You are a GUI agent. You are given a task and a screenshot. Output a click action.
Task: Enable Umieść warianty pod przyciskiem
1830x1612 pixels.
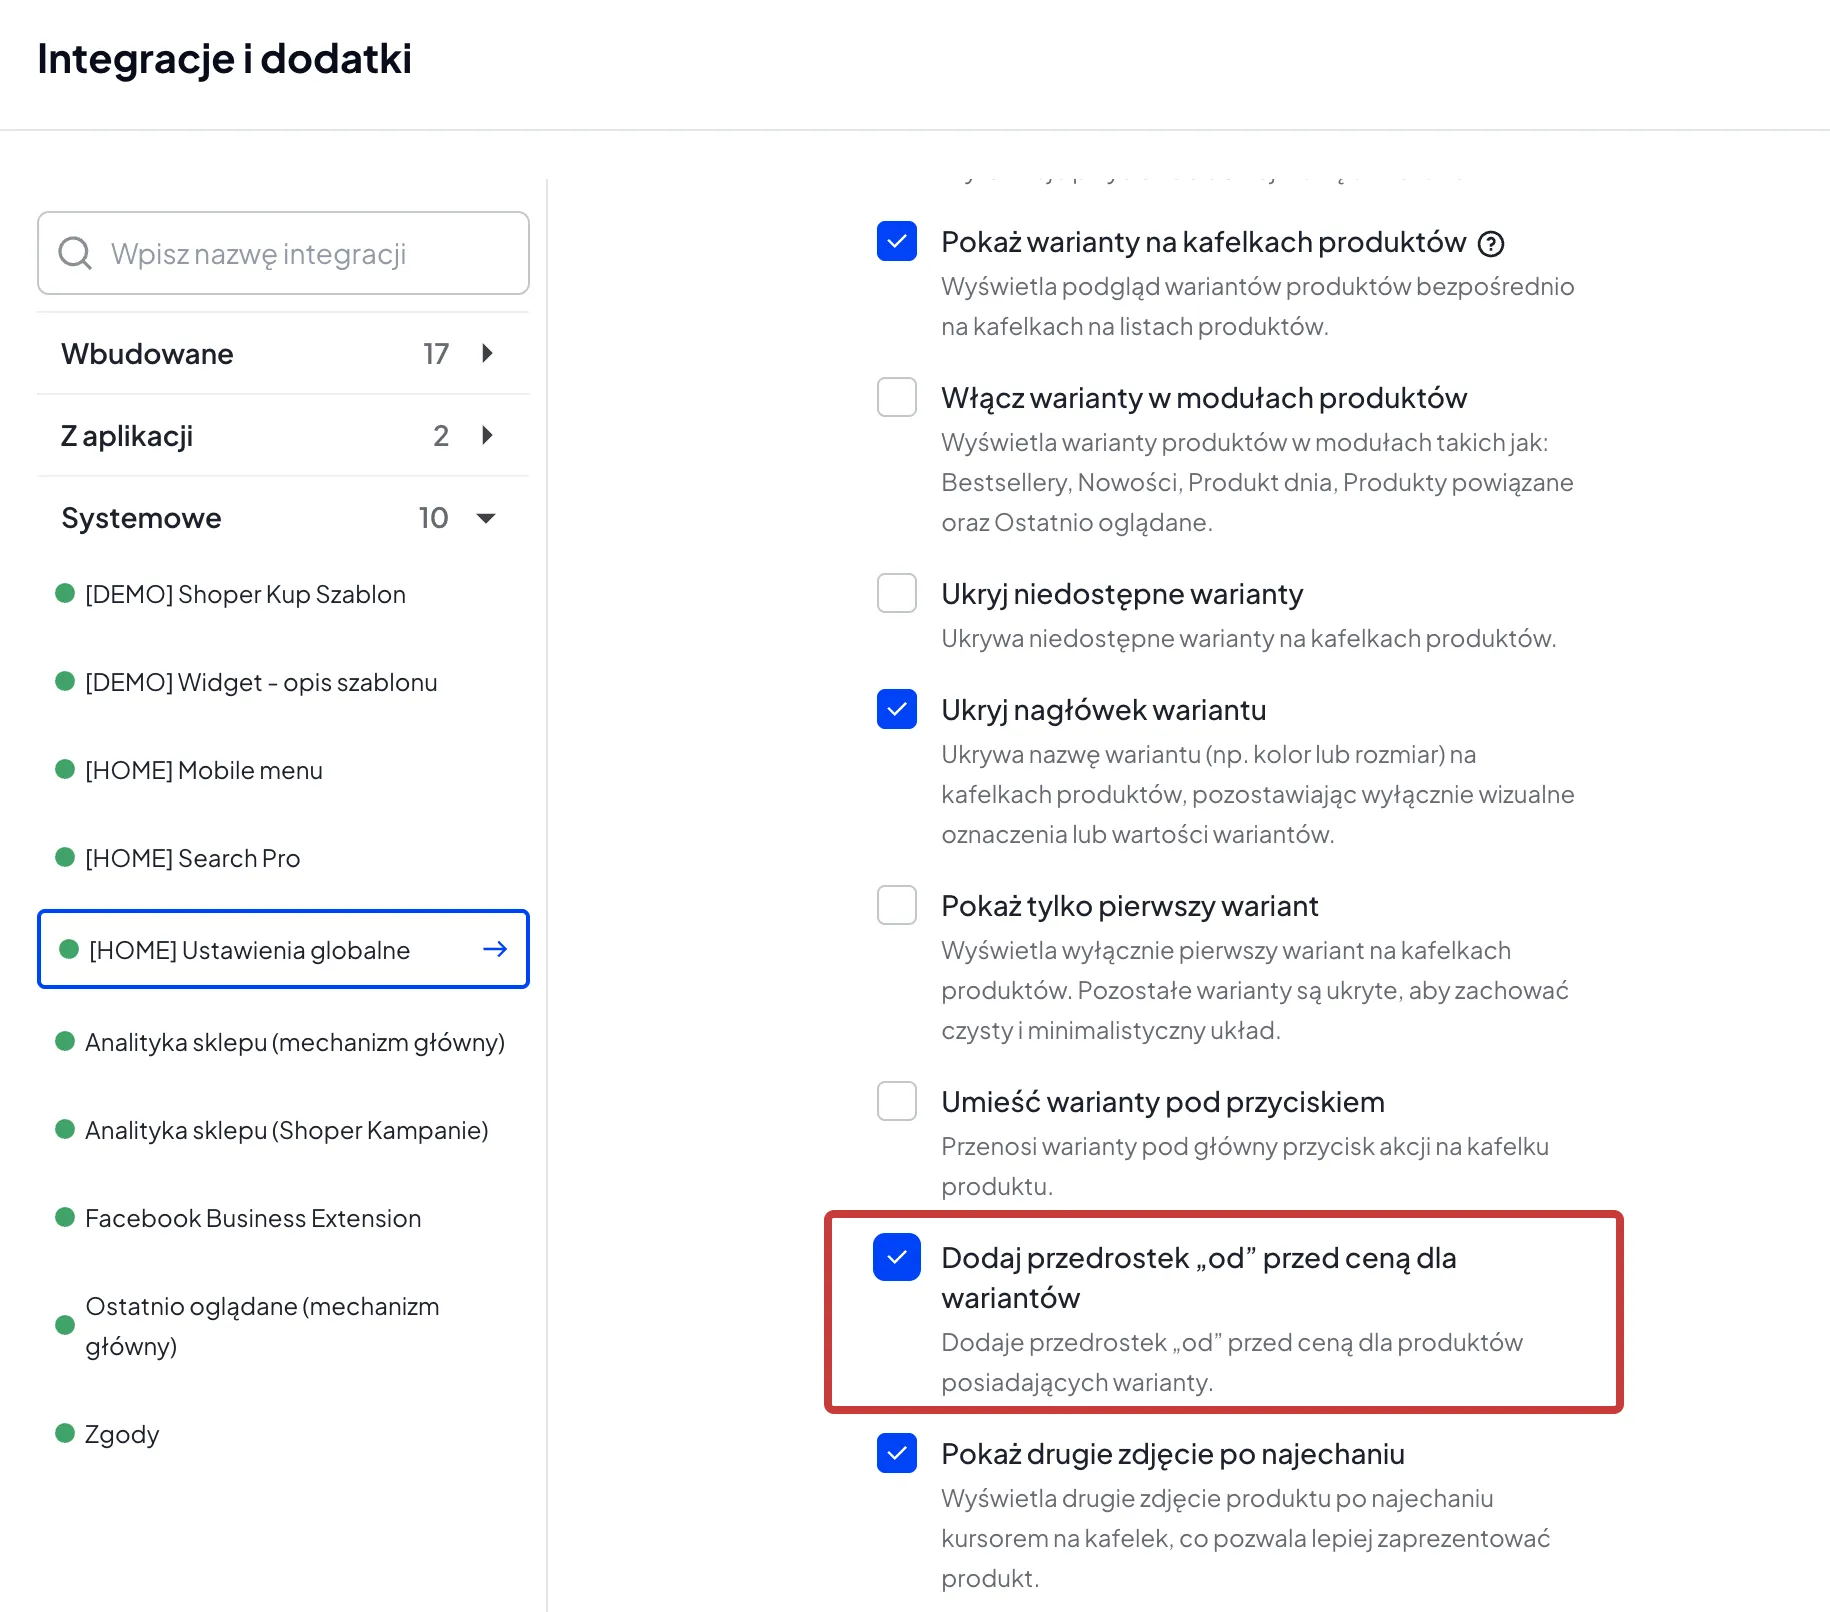click(897, 1101)
